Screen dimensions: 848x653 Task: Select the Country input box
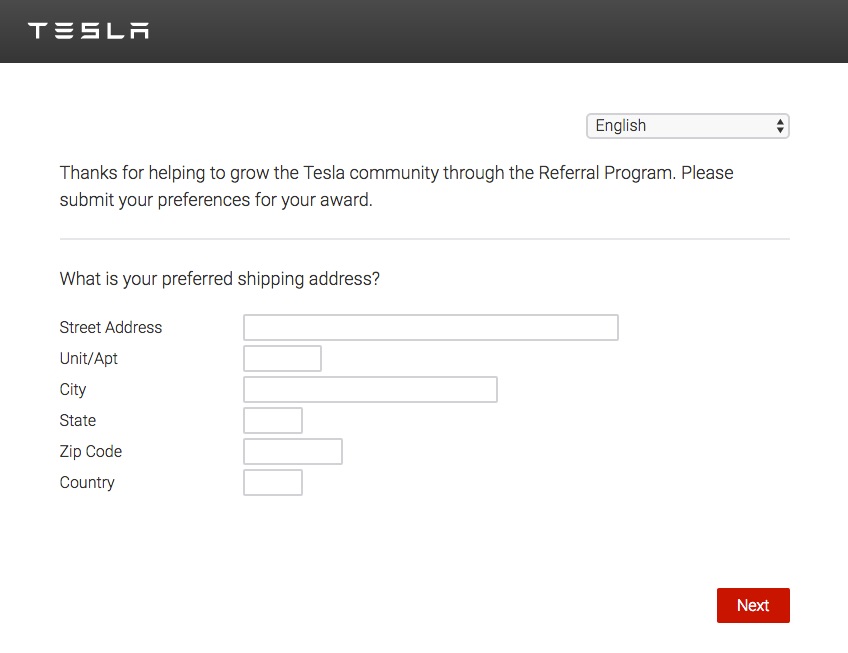273,483
